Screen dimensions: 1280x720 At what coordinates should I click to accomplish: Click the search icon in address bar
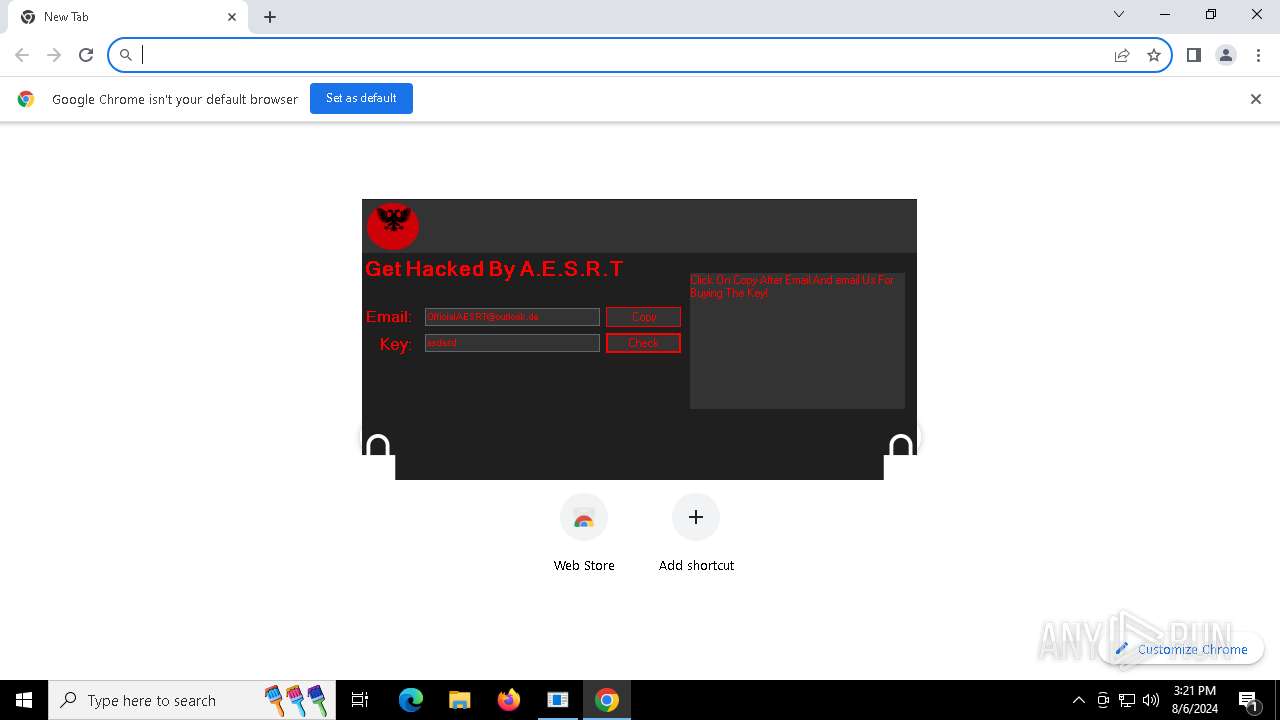click(126, 55)
